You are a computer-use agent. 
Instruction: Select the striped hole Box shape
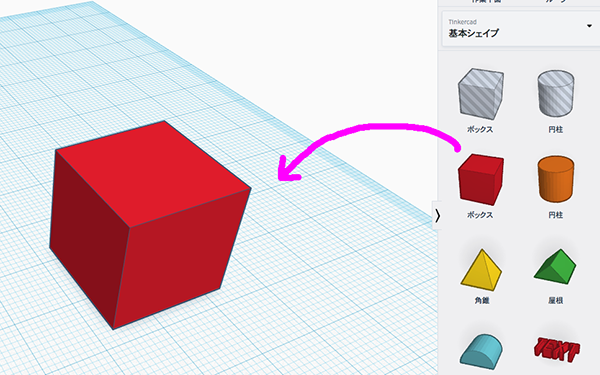coord(481,94)
